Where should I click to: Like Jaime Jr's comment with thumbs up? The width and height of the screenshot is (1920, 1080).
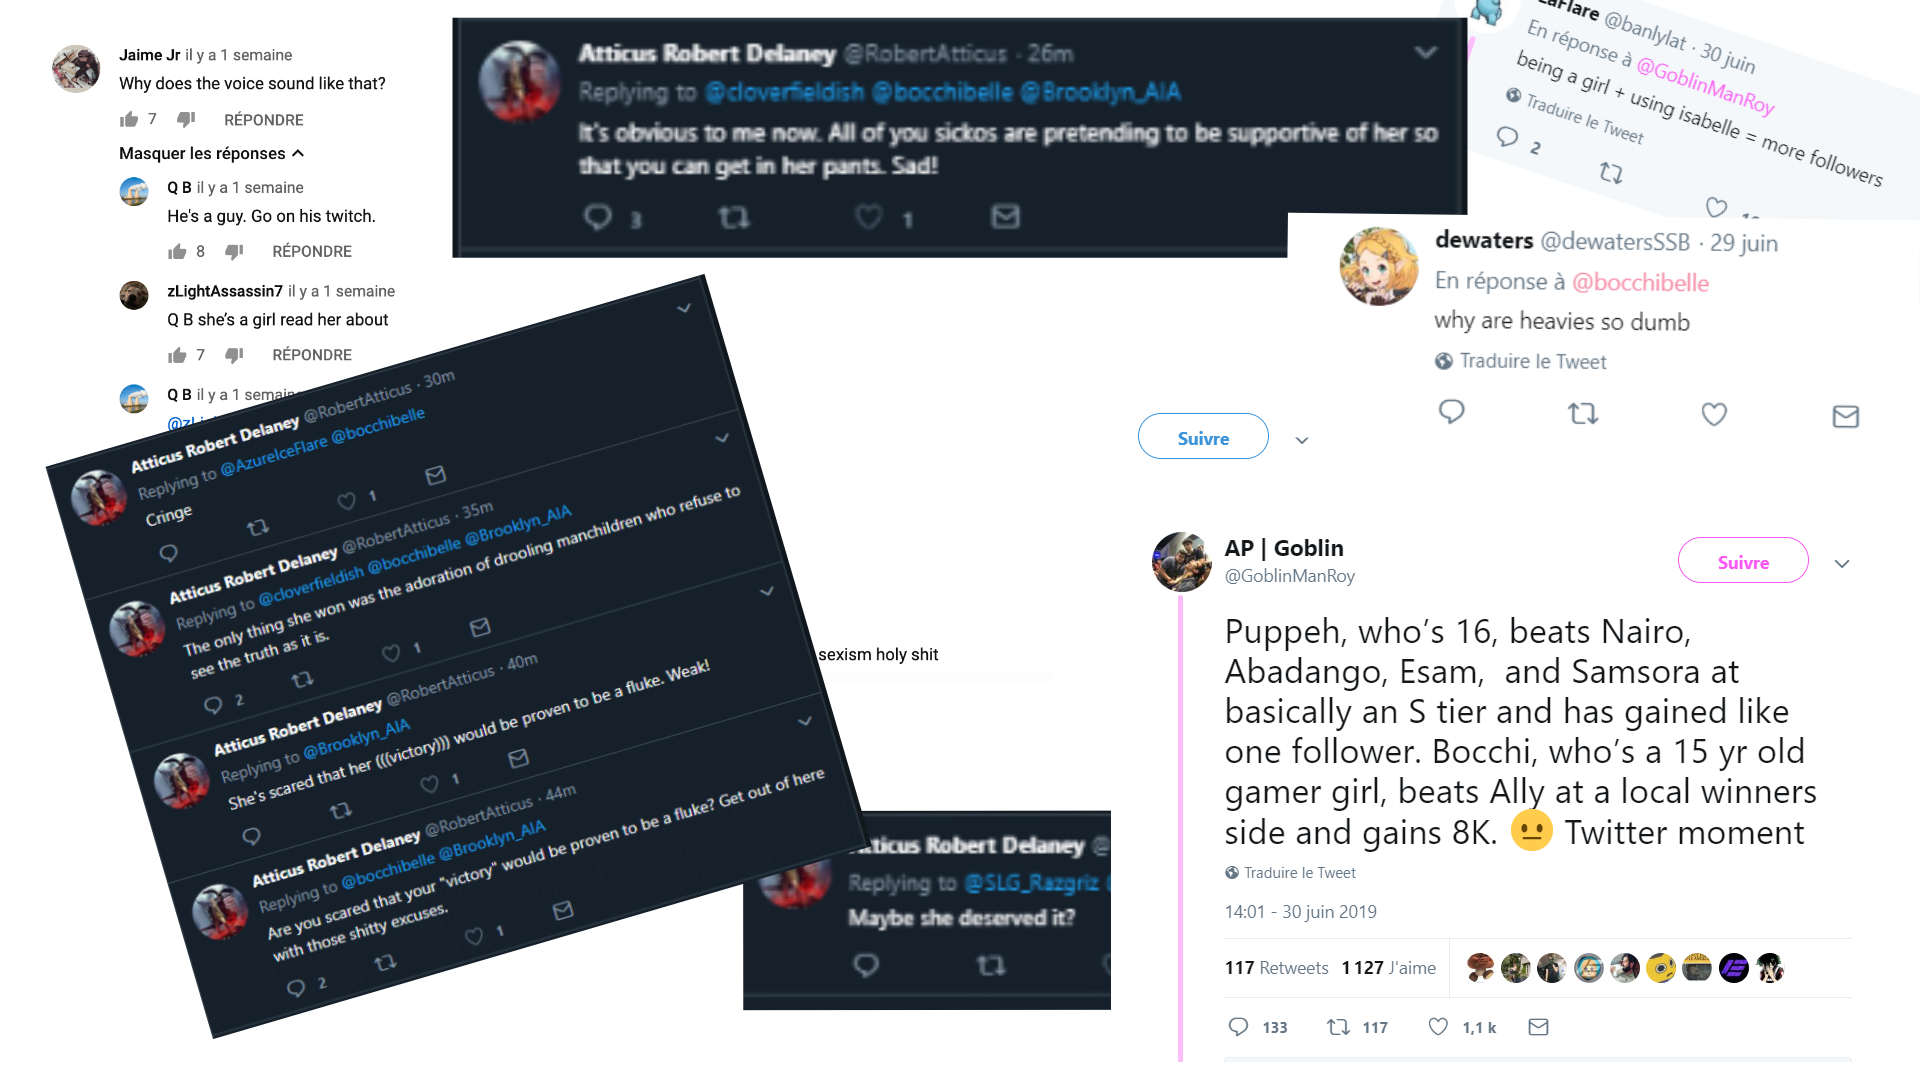[129, 120]
